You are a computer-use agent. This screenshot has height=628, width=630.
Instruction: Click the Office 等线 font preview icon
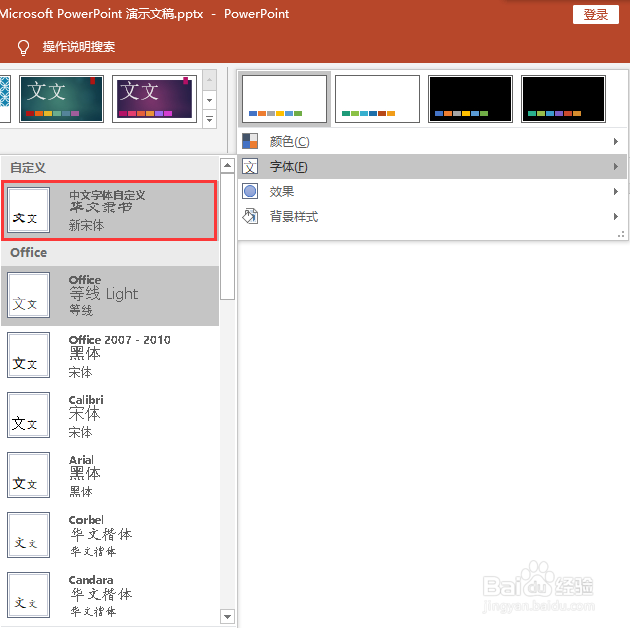point(29,295)
